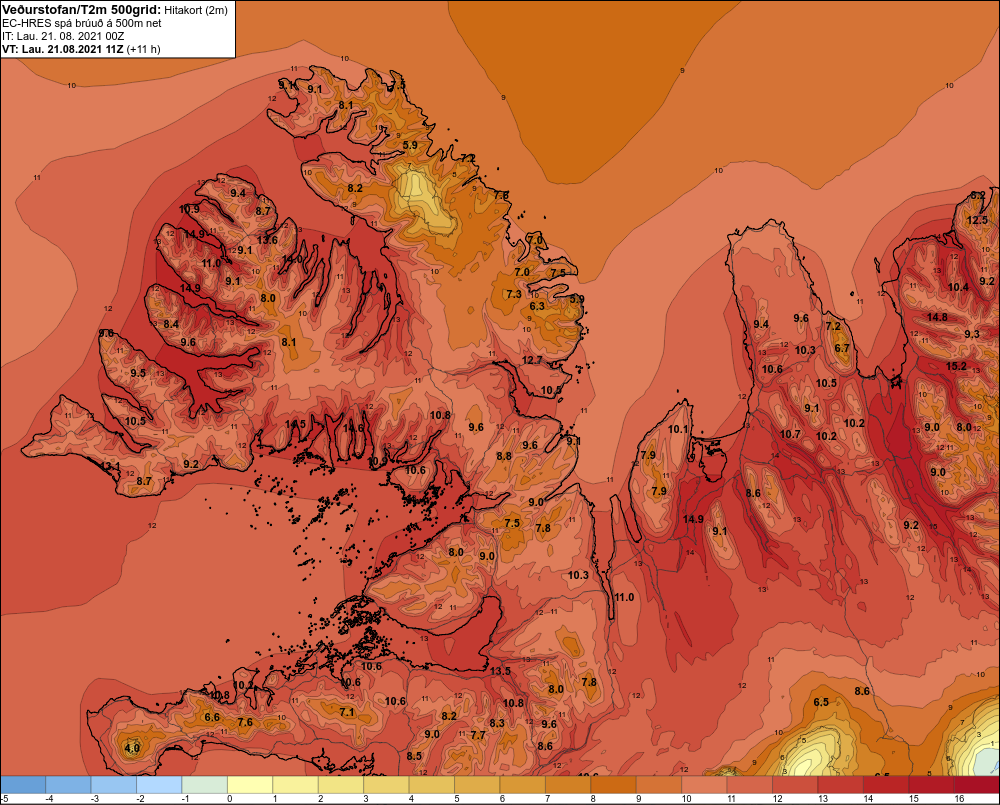Click the 8.8 temperature value

pyautogui.click(x=504, y=455)
